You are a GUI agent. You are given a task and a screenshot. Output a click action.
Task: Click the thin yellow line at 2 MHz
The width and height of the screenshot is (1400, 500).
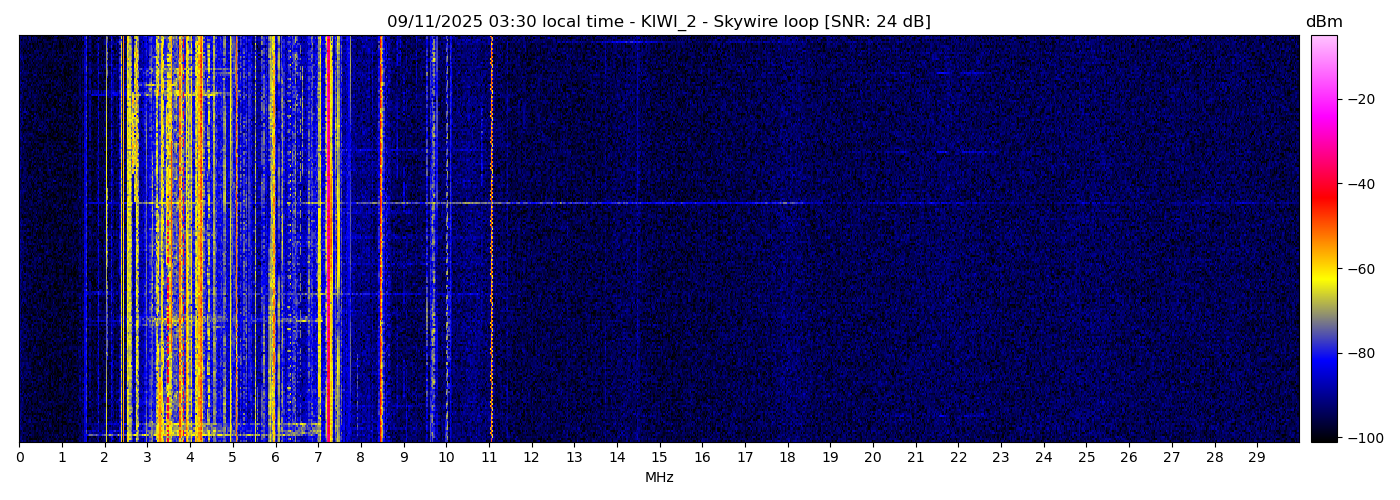point(106,240)
